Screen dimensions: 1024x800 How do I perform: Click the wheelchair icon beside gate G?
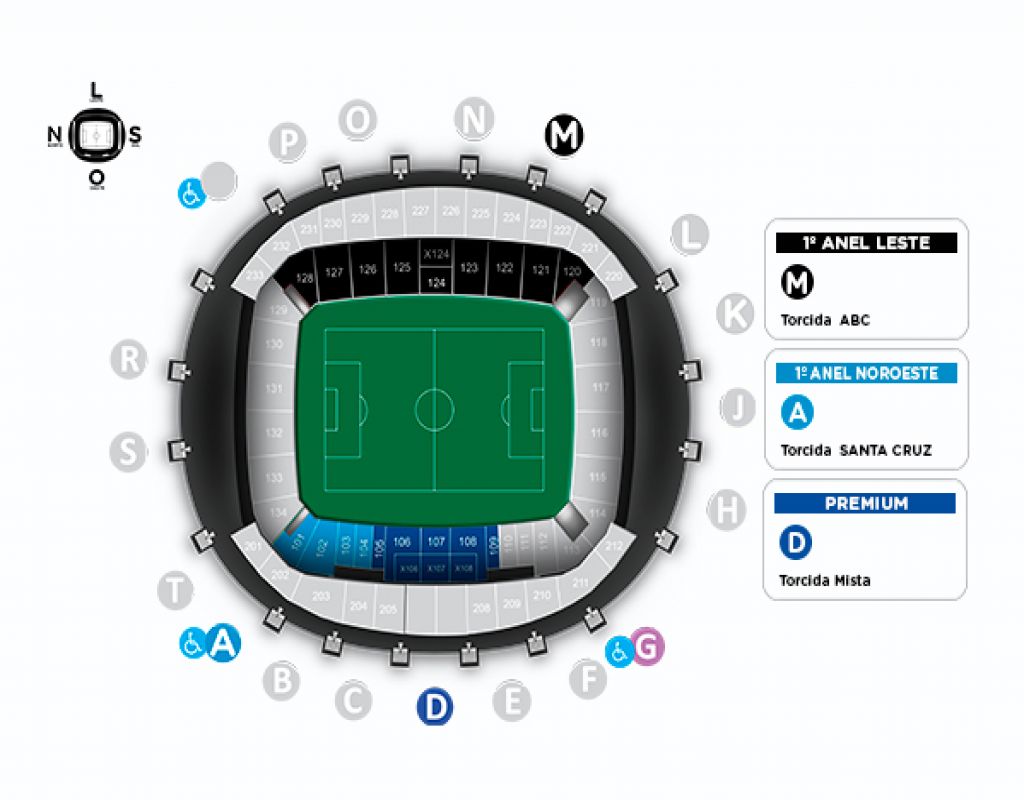(618, 652)
